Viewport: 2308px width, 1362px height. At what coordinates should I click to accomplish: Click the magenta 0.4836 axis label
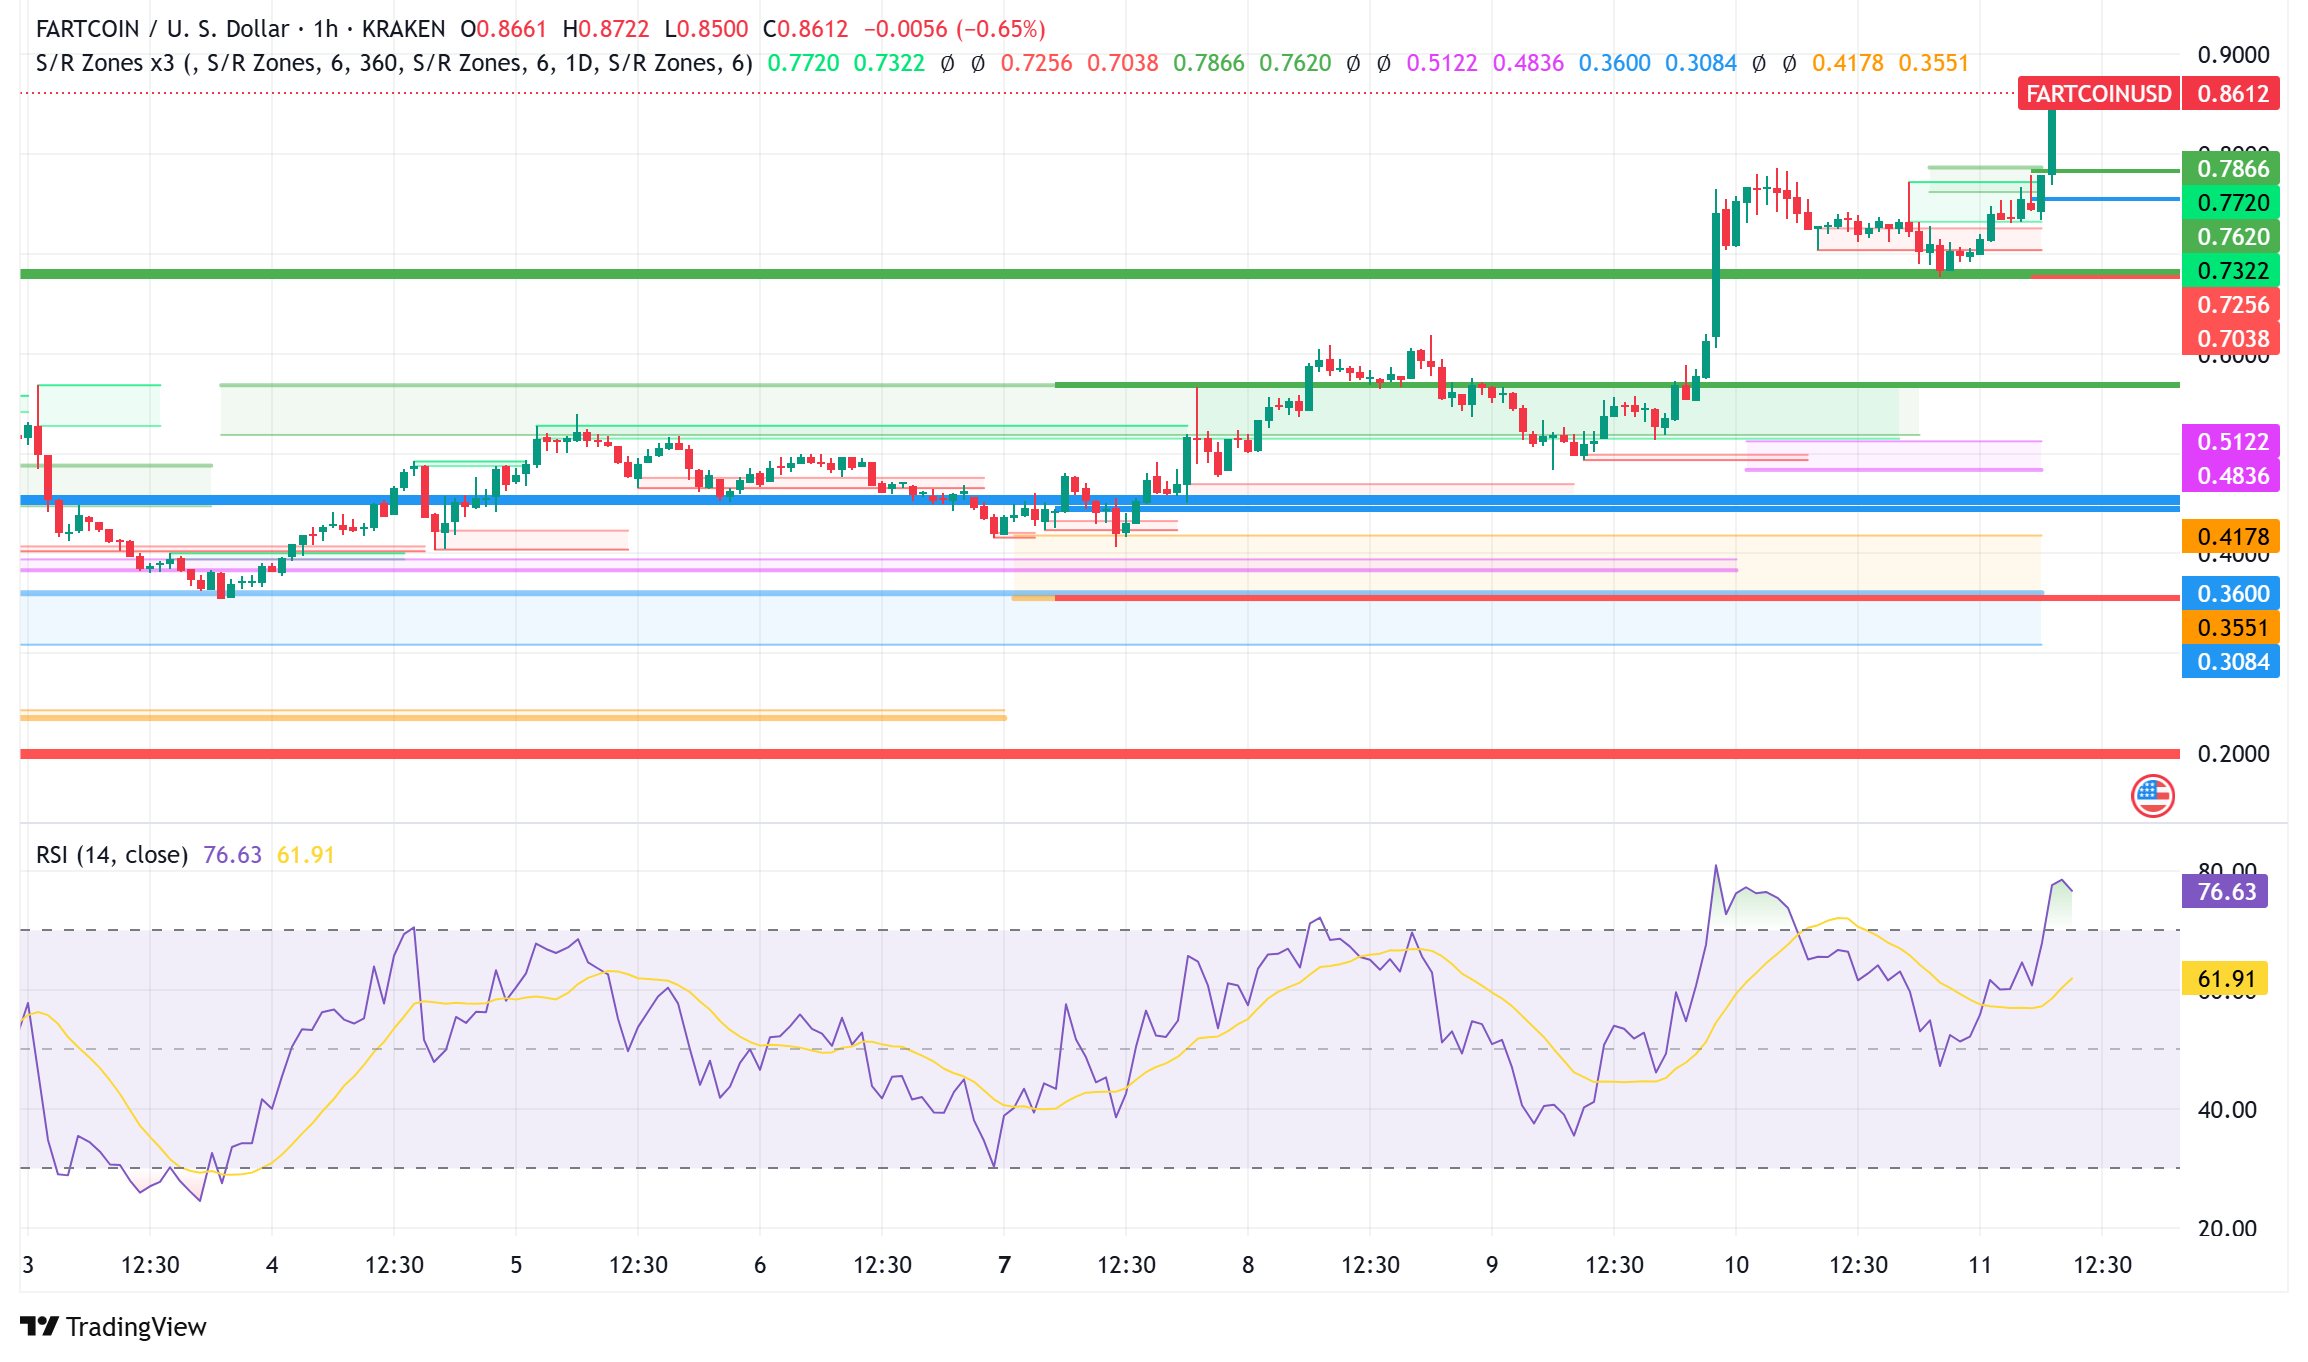pos(2232,475)
